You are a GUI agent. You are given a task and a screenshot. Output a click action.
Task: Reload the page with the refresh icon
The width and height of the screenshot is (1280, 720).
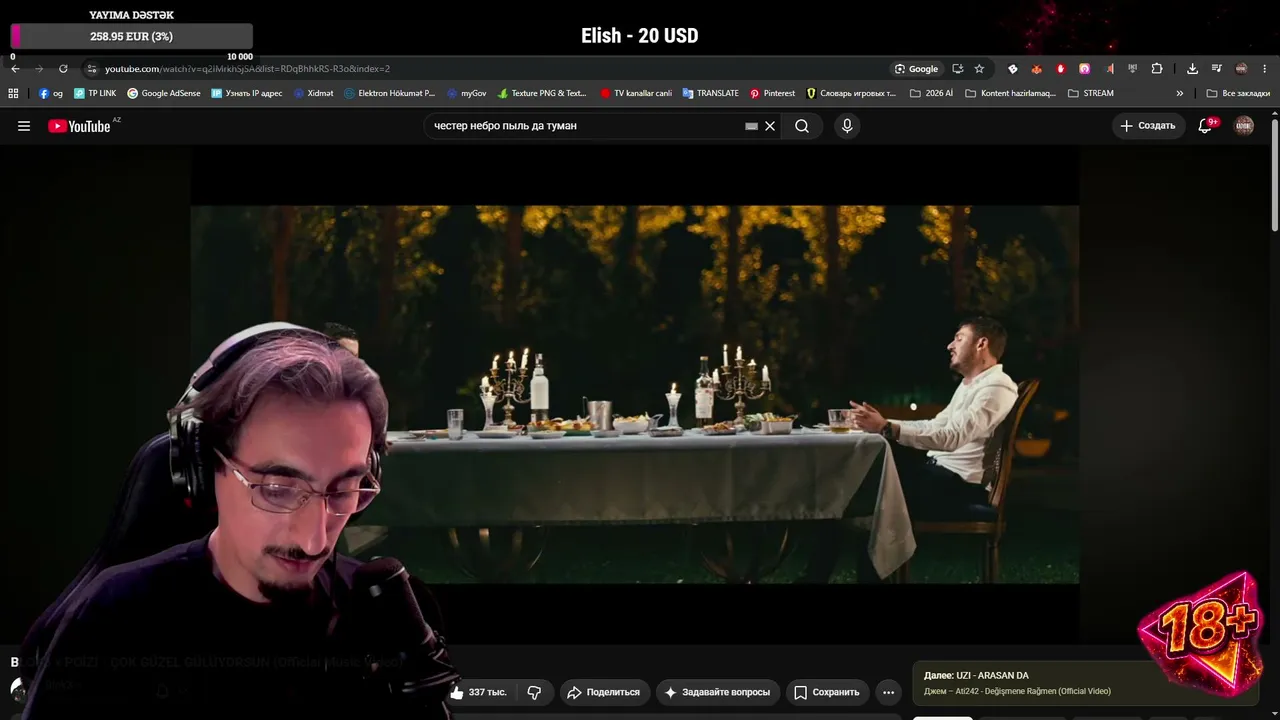(x=63, y=69)
